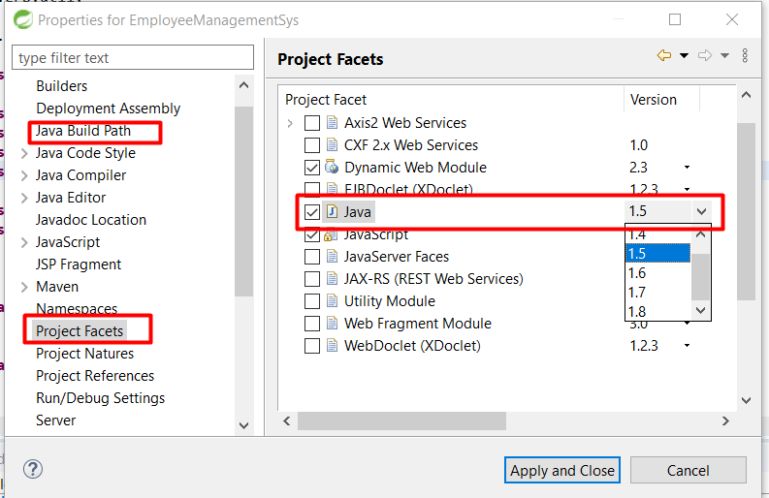Enable the JAX-RS REST Web Services checkbox

pyautogui.click(x=312, y=279)
